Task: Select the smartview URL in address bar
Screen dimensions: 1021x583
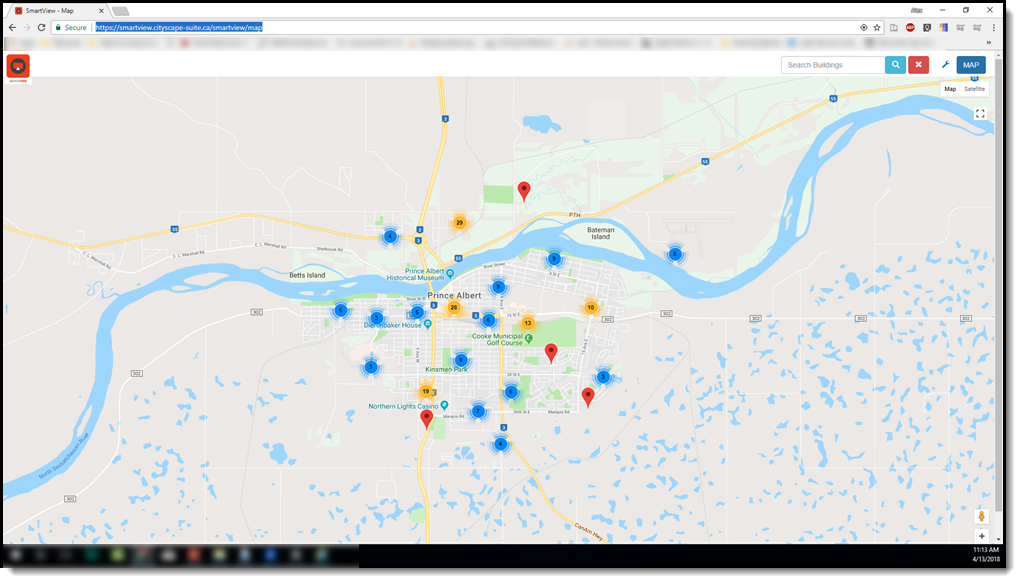Action: [x=178, y=27]
